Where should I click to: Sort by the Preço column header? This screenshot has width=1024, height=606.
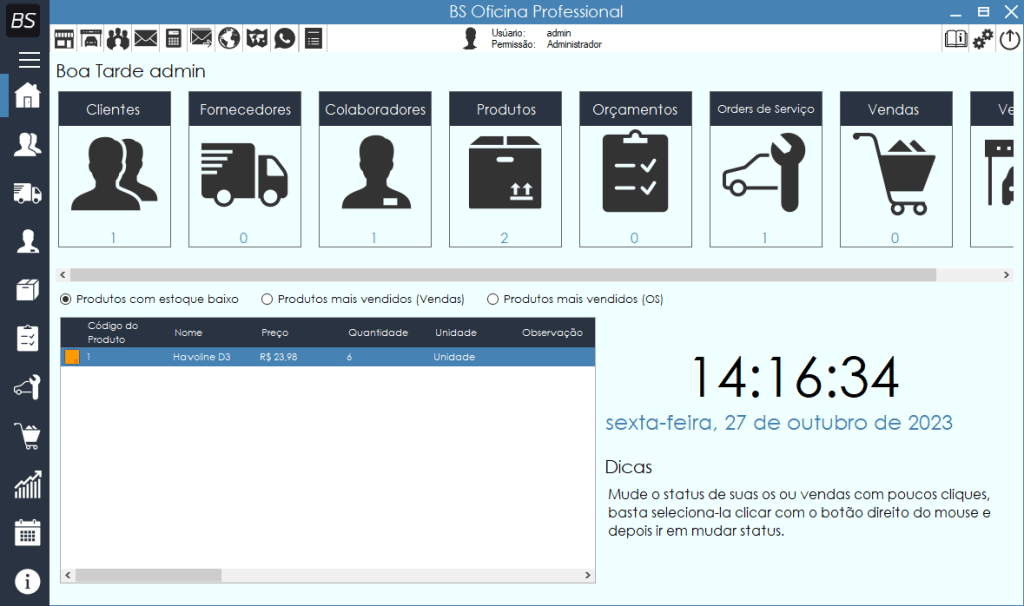coord(275,333)
